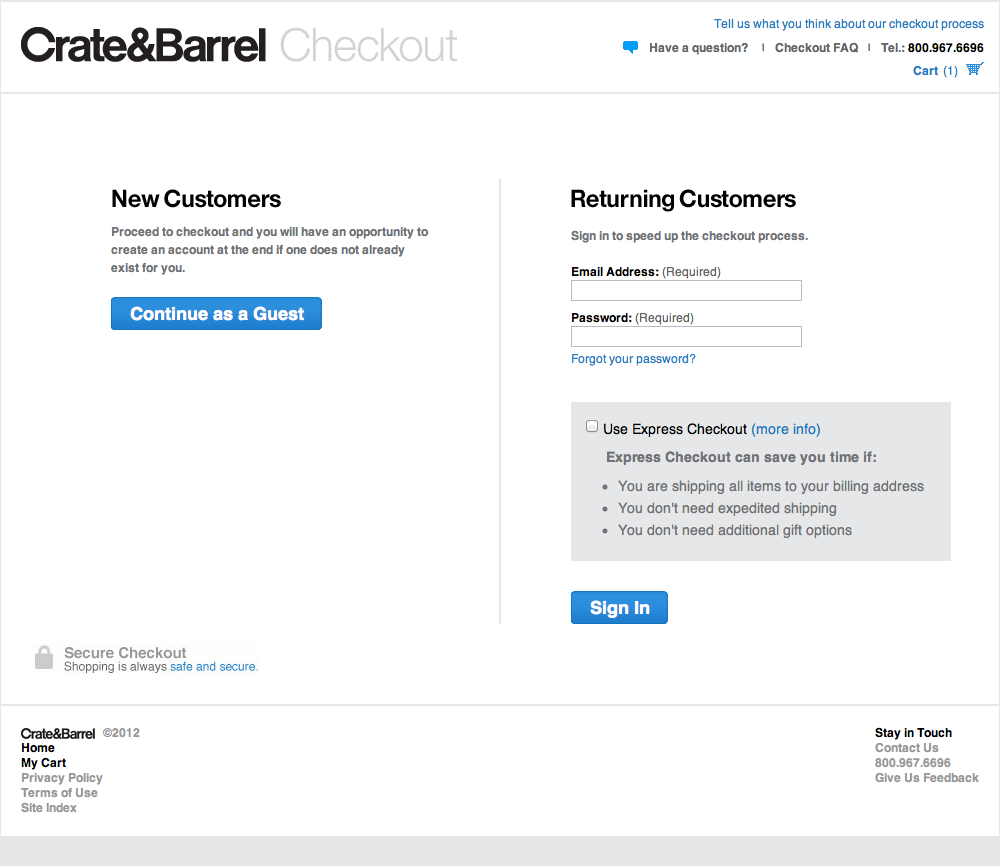Open the Privacy Policy page
Image resolution: width=1000 pixels, height=866 pixels.
point(62,777)
